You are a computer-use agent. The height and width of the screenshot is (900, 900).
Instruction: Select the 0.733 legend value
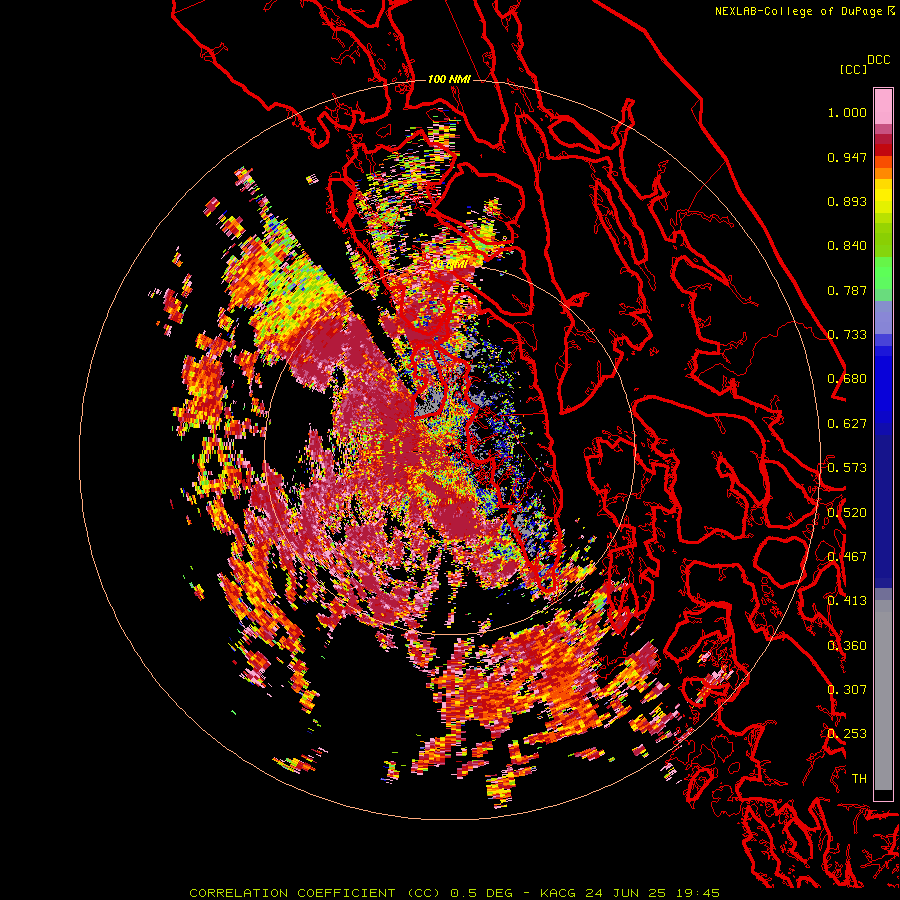coord(847,335)
